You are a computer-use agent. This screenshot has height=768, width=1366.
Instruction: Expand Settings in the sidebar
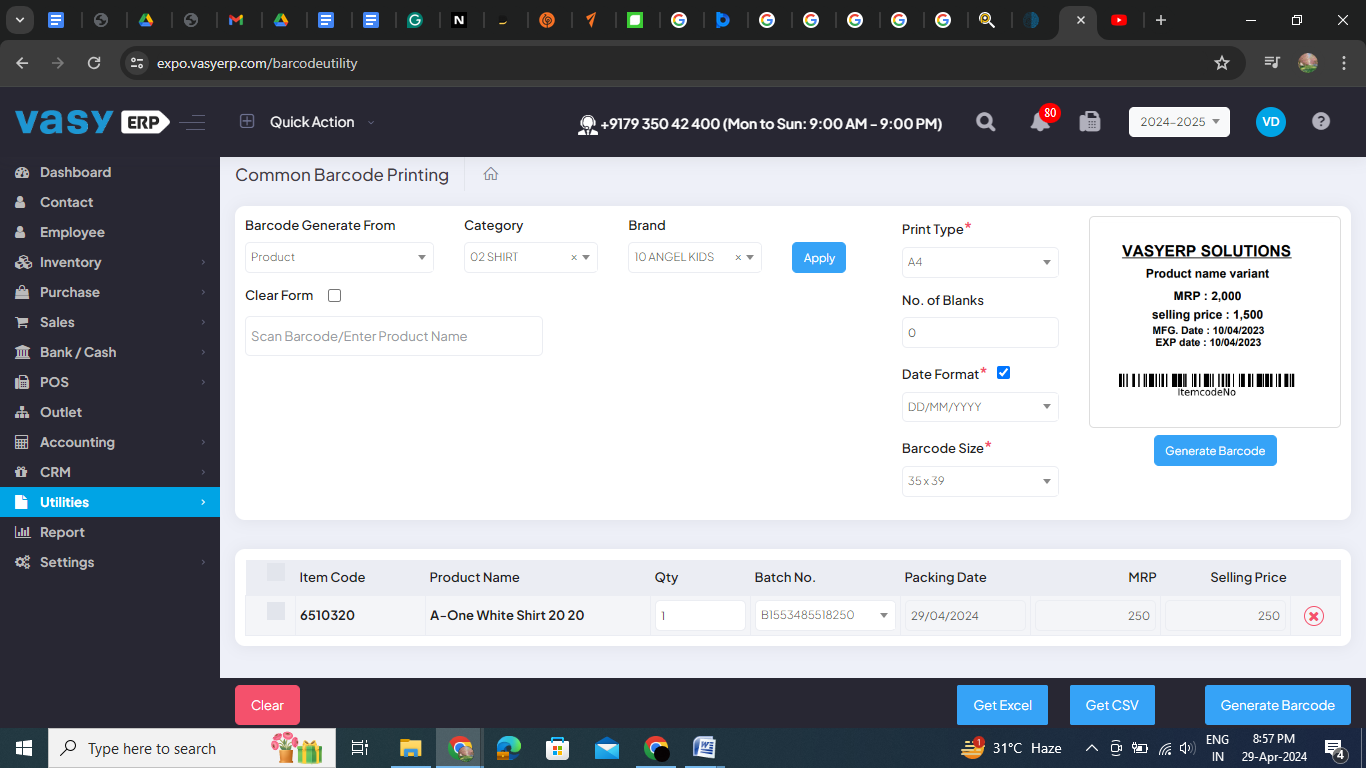click(110, 562)
